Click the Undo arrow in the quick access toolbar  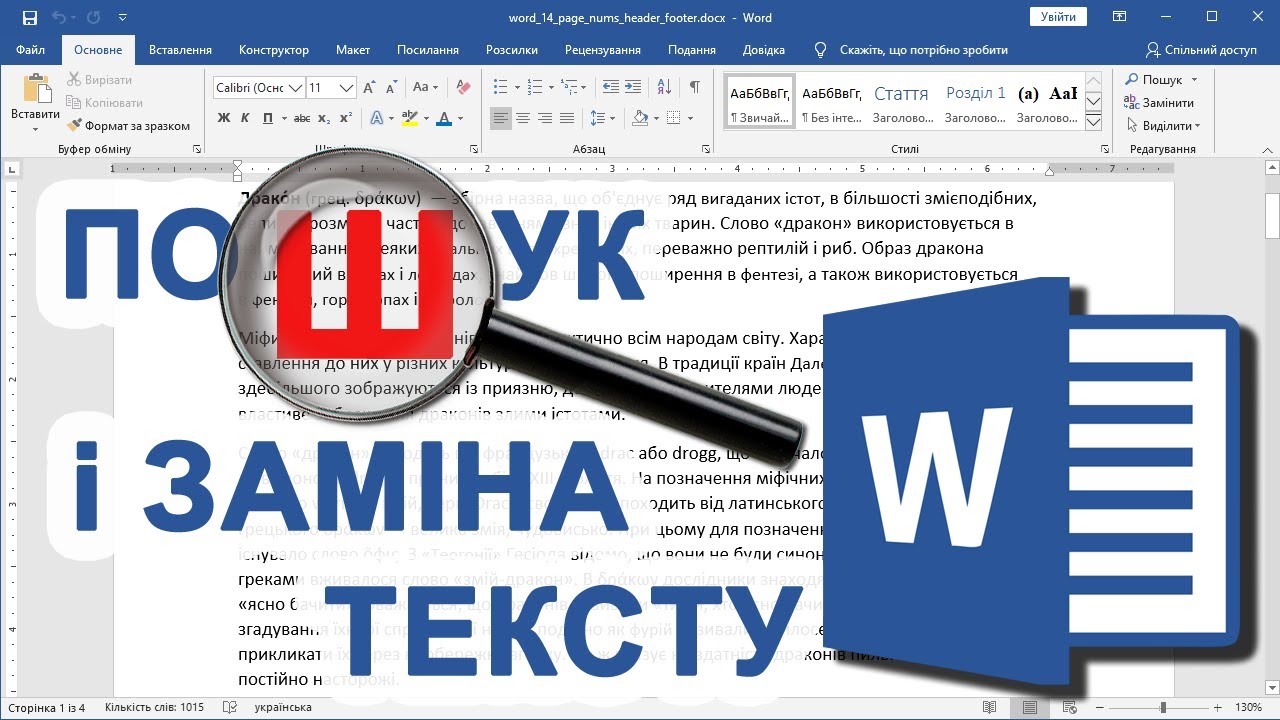coord(58,18)
